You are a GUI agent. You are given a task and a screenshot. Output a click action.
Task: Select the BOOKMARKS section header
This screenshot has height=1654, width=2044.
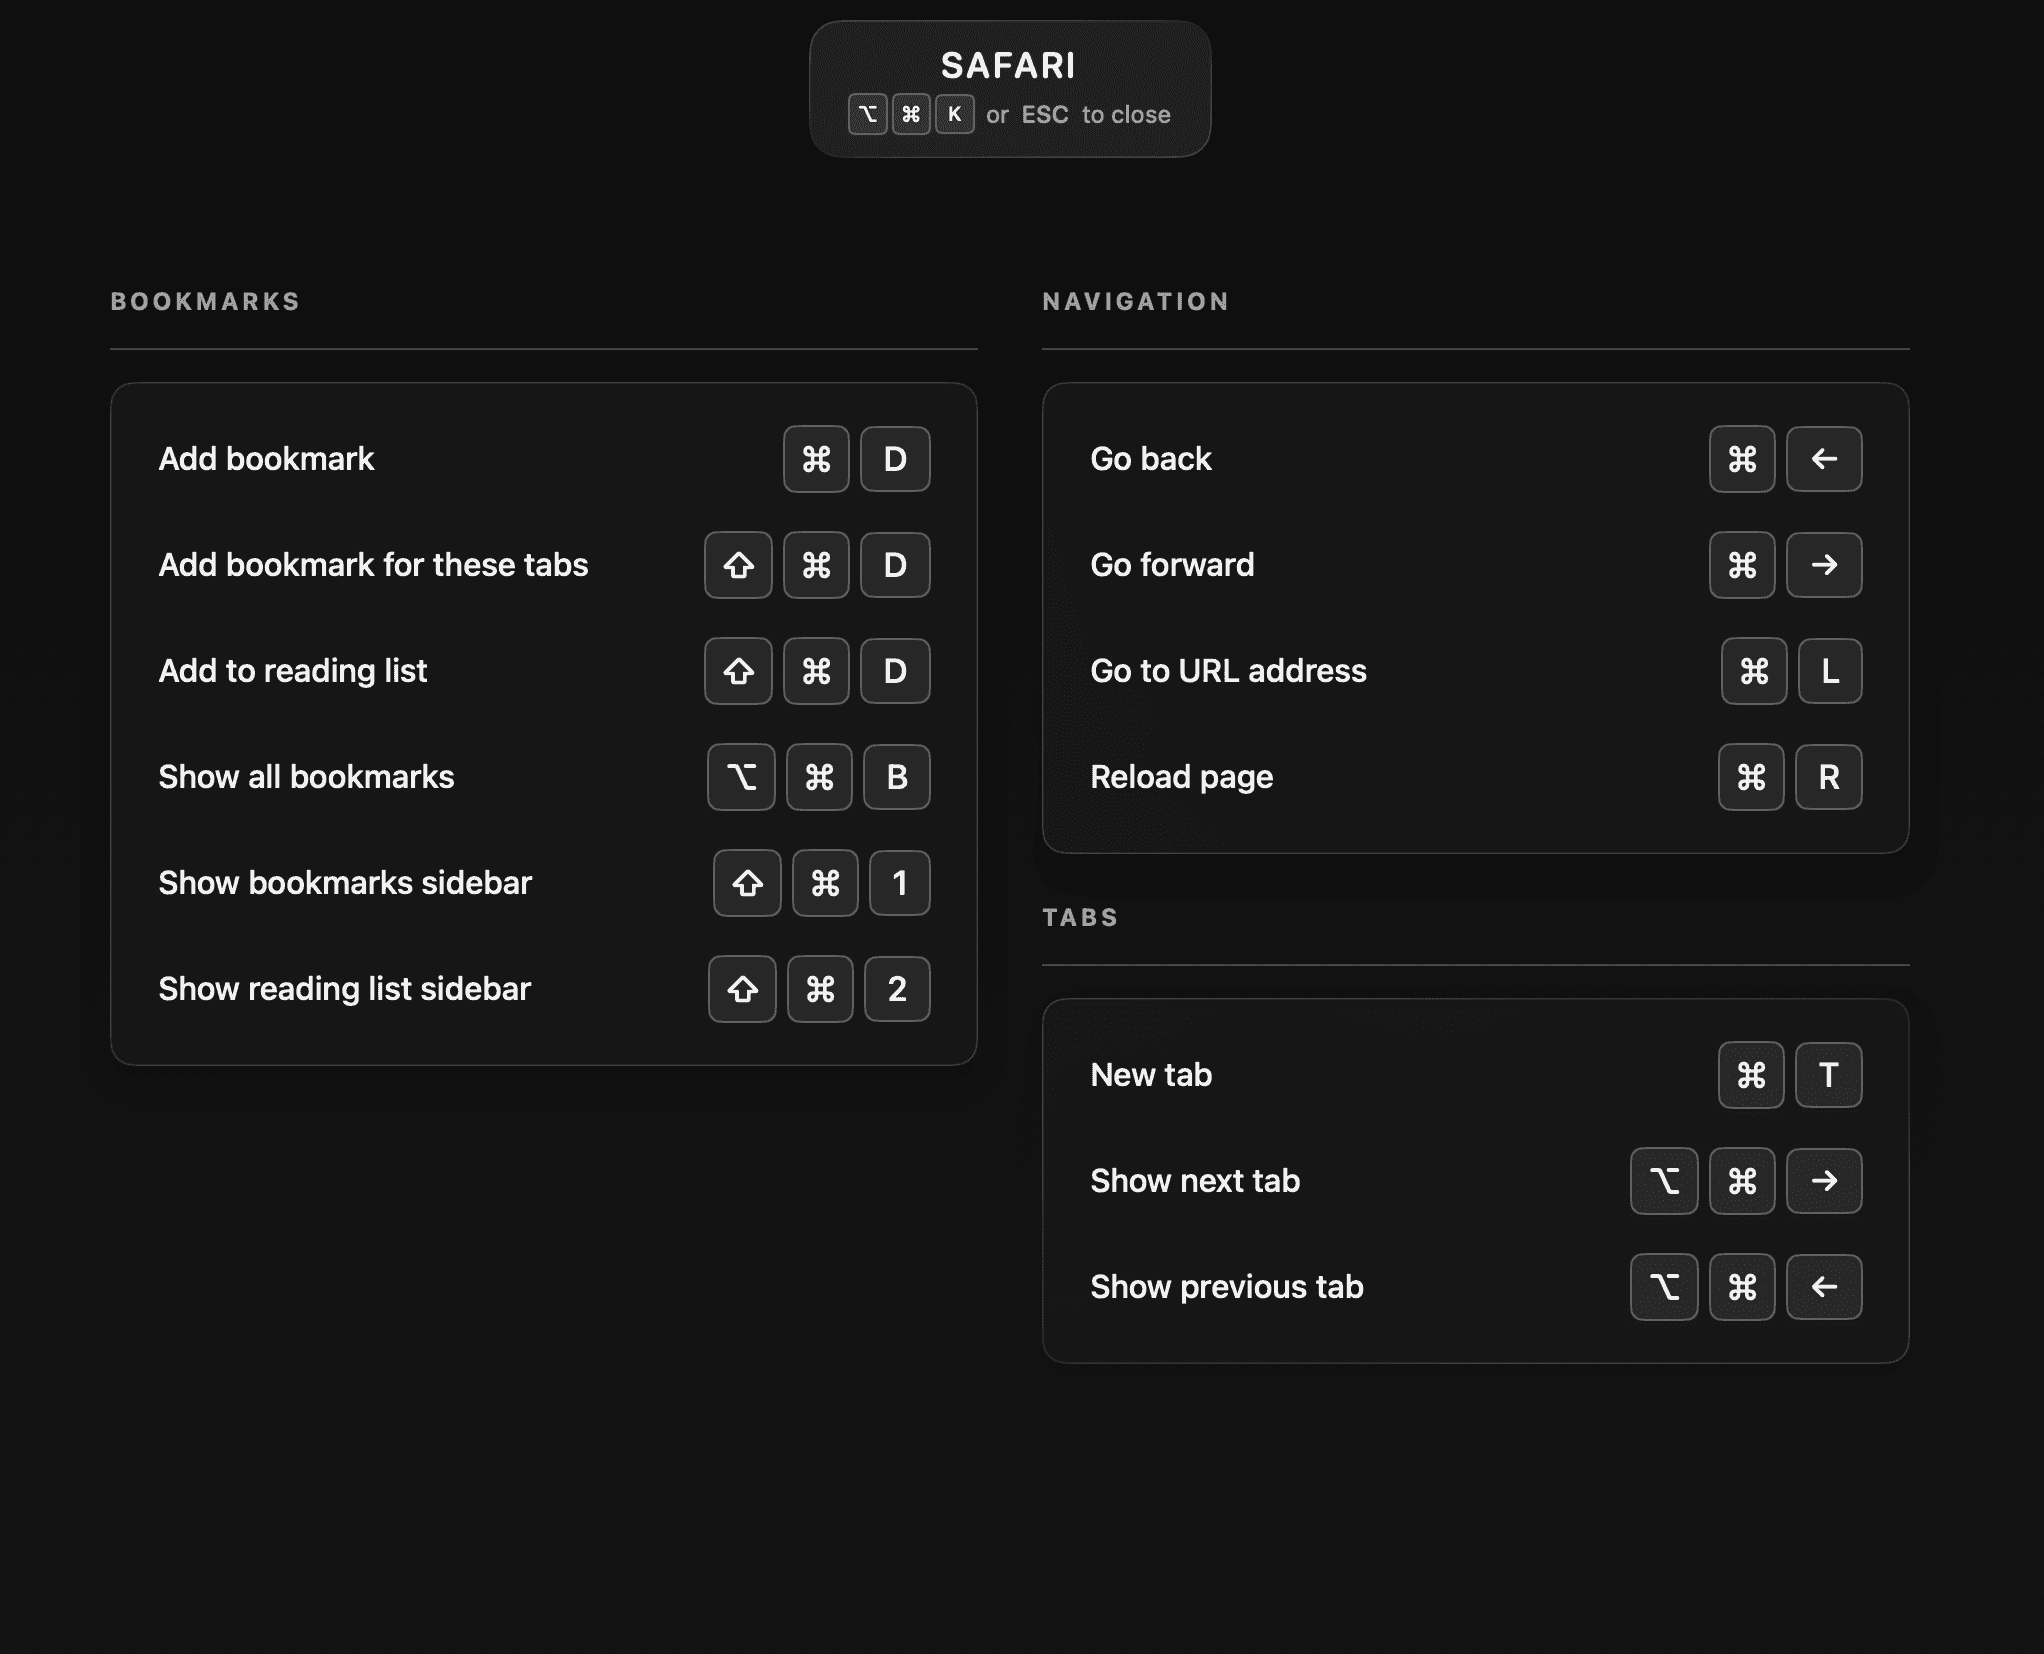coord(205,301)
